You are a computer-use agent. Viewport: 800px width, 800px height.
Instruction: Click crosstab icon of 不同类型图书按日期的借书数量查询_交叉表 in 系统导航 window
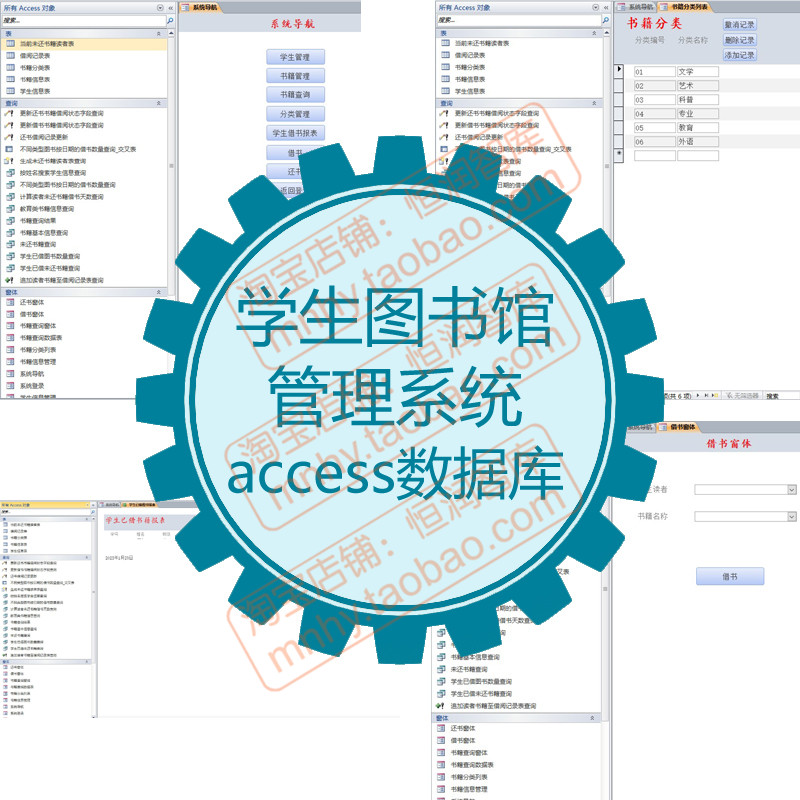tap(9, 149)
